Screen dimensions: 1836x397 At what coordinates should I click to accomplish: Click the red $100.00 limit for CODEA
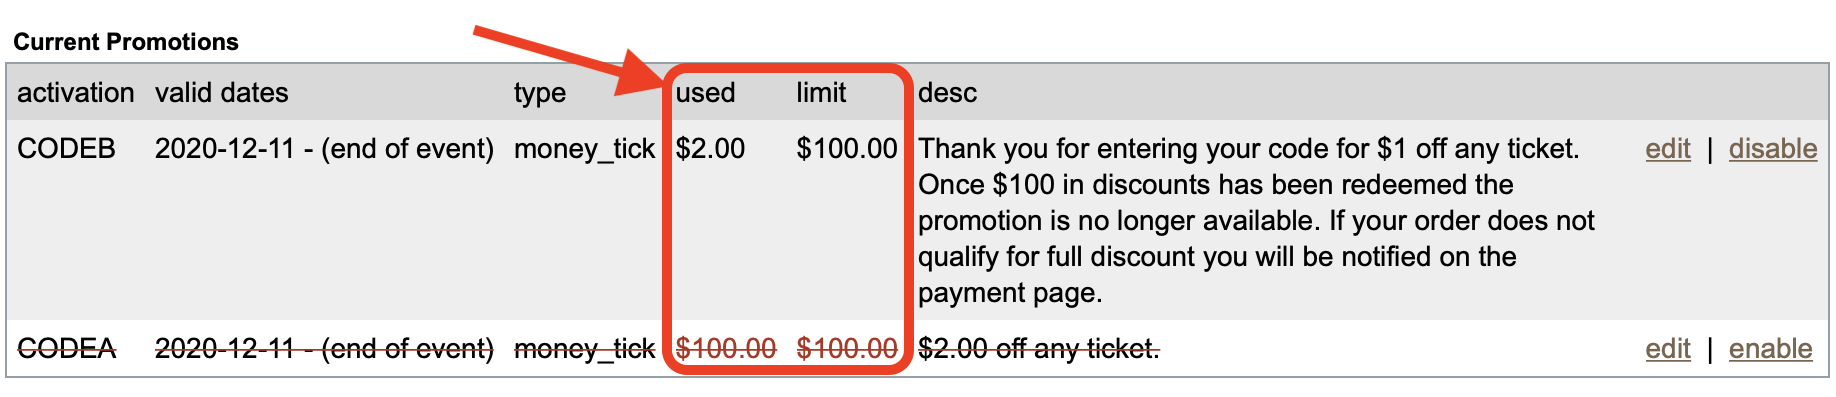point(847,349)
